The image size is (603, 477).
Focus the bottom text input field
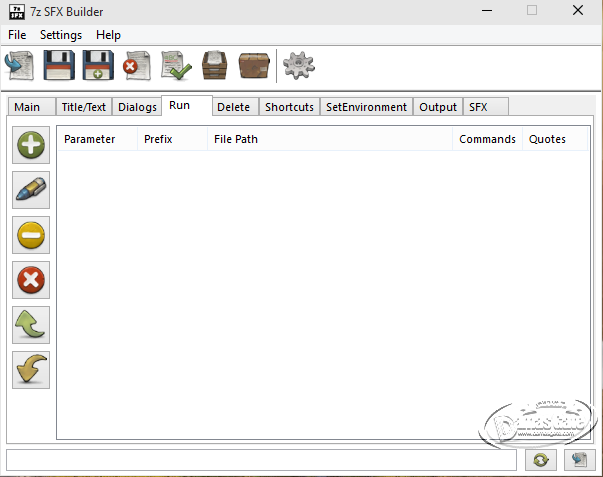point(261,460)
